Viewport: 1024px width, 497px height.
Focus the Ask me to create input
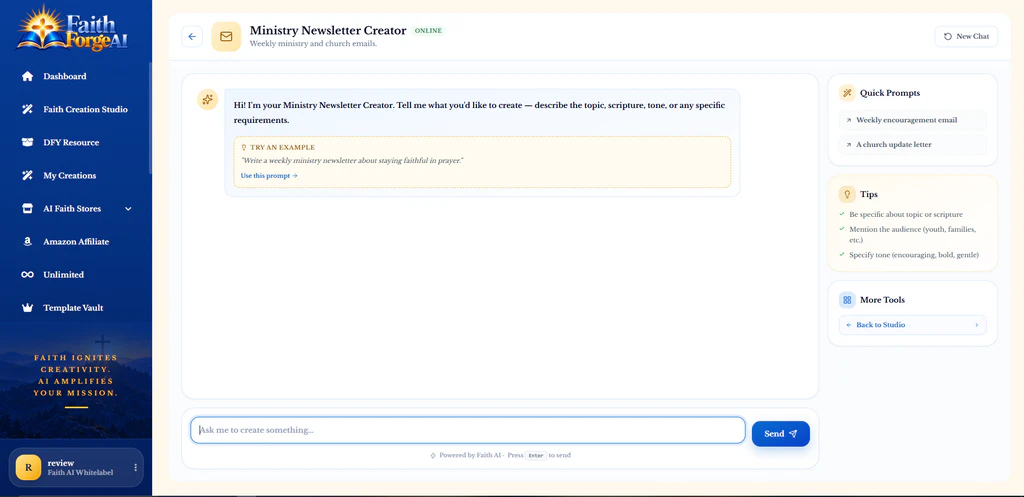pyautogui.click(x=468, y=430)
